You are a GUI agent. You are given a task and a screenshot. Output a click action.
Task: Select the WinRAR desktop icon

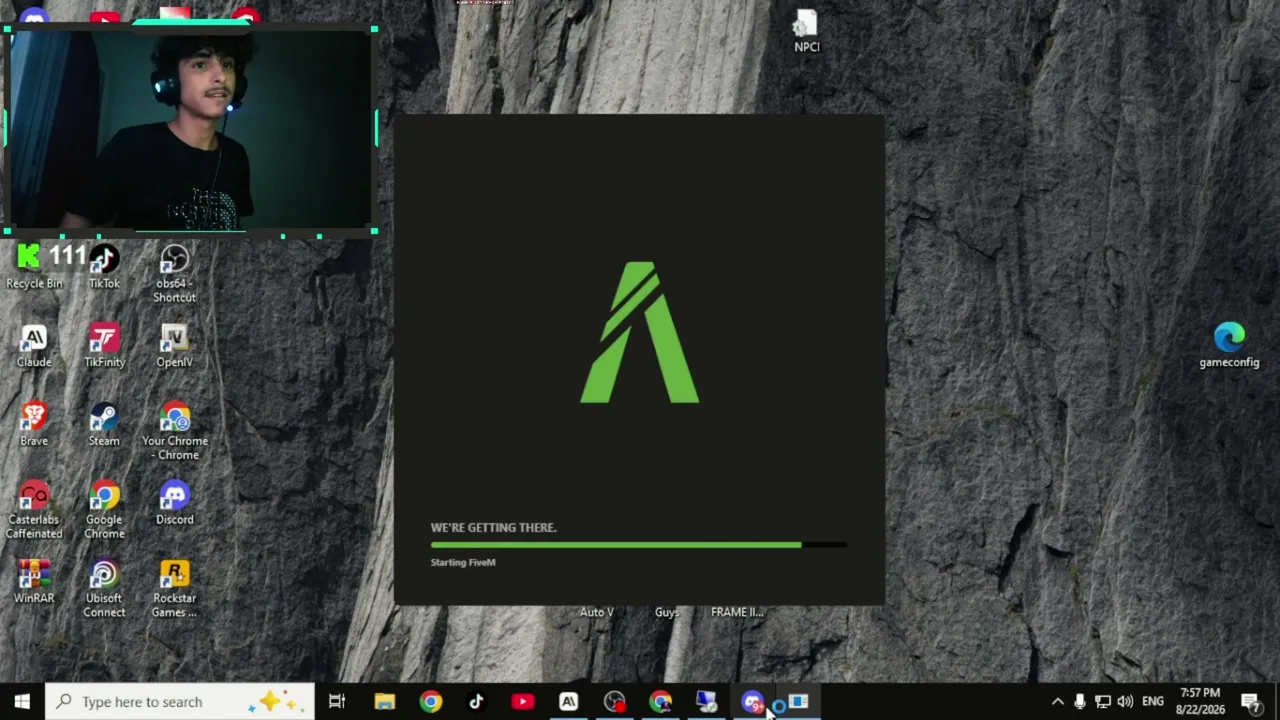[x=34, y=582]
